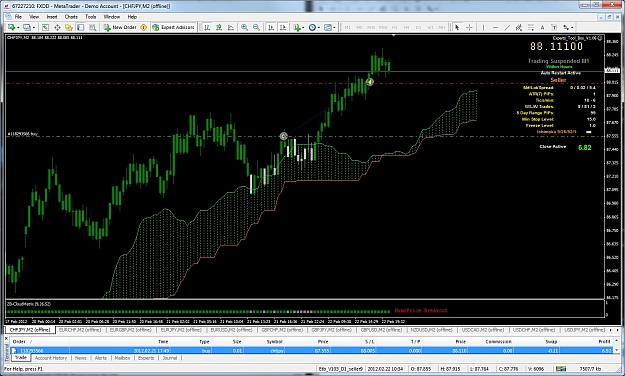Open the Insert menu
The width and height of the screenshot is (625, 376).
[x=52, y=17]
